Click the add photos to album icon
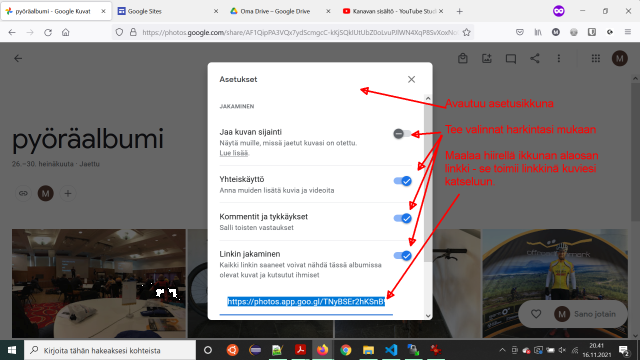The image size is (640, 360). point(487,58)
